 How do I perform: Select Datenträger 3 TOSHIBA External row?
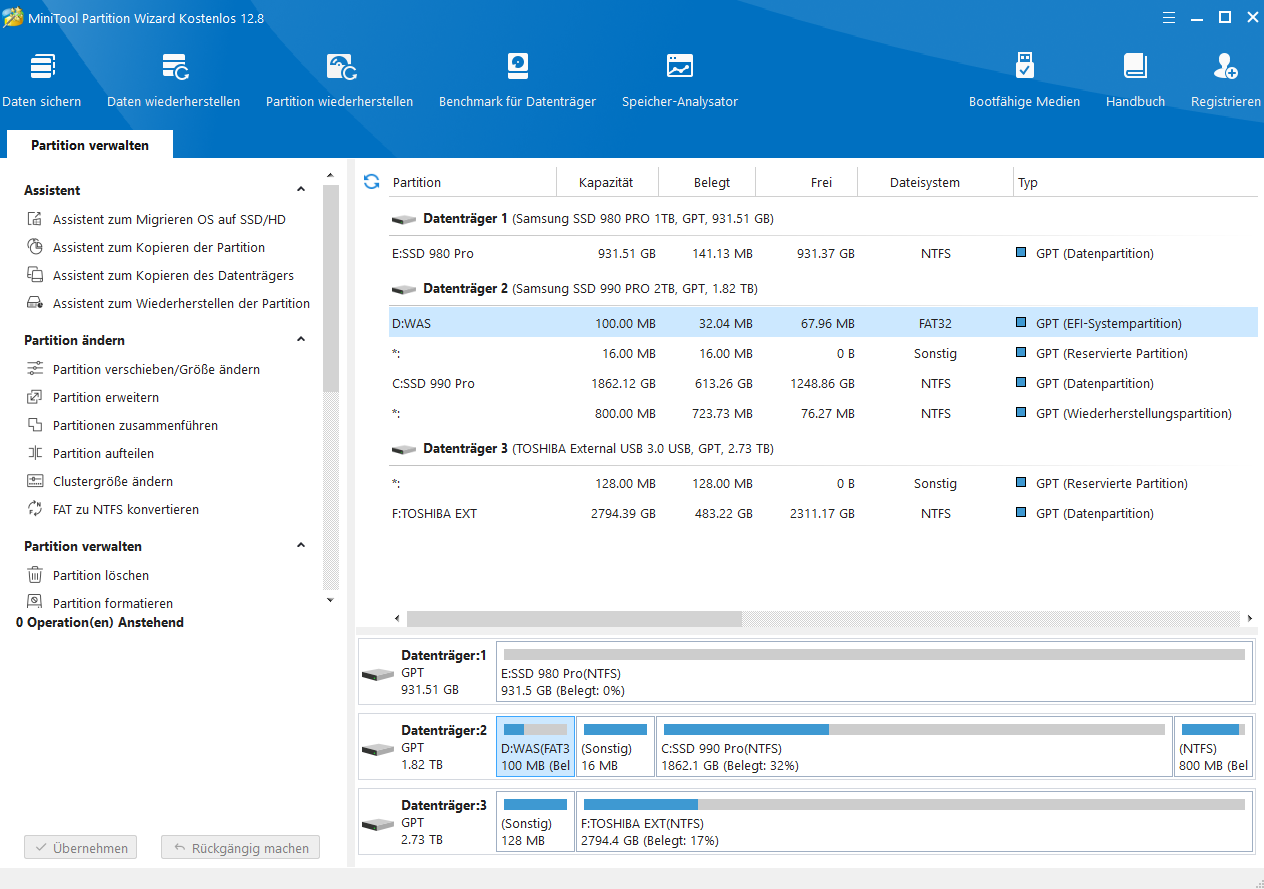tap(823, 448)
